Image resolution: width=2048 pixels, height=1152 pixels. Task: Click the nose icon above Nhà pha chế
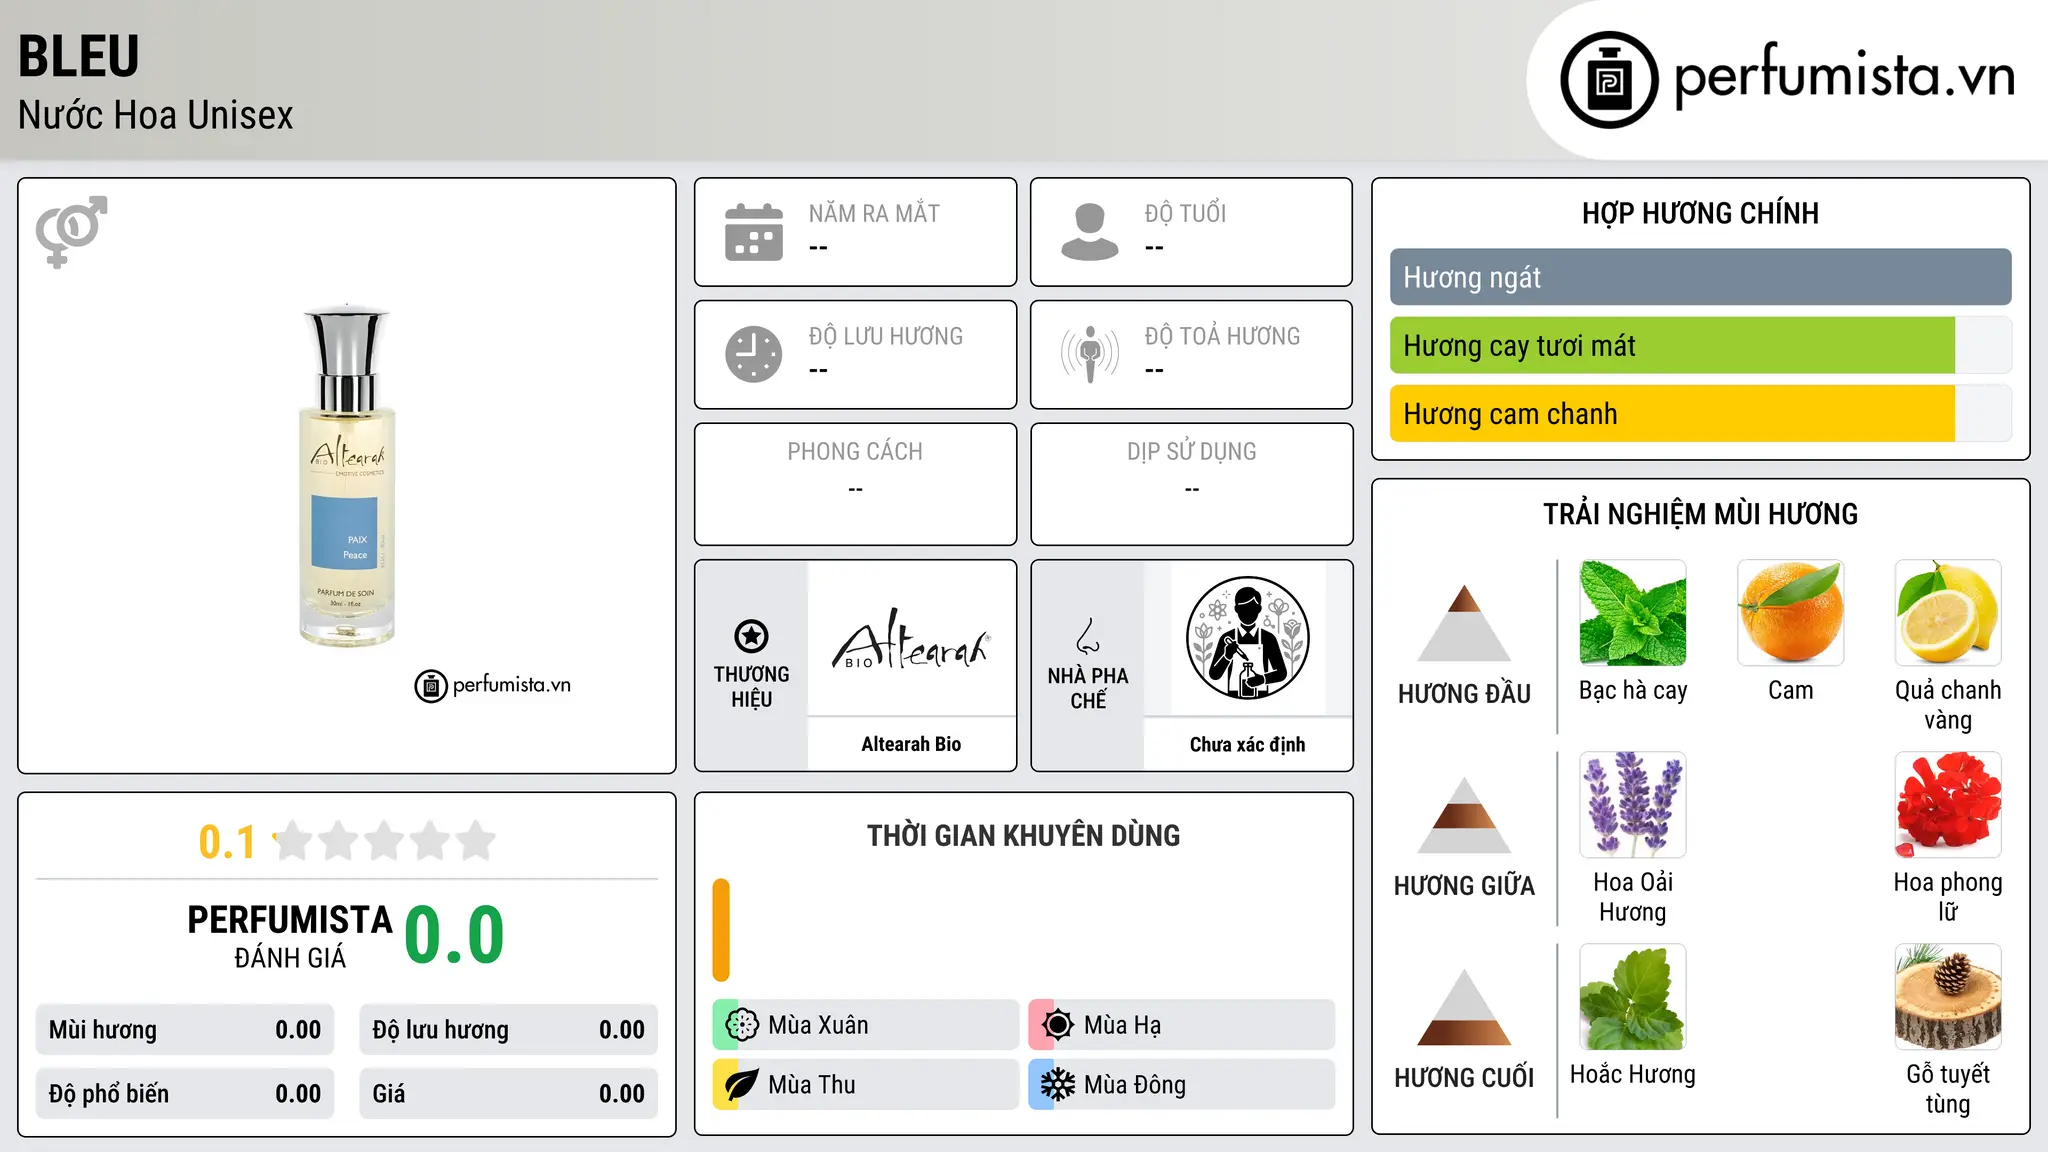coord(1088,636)
